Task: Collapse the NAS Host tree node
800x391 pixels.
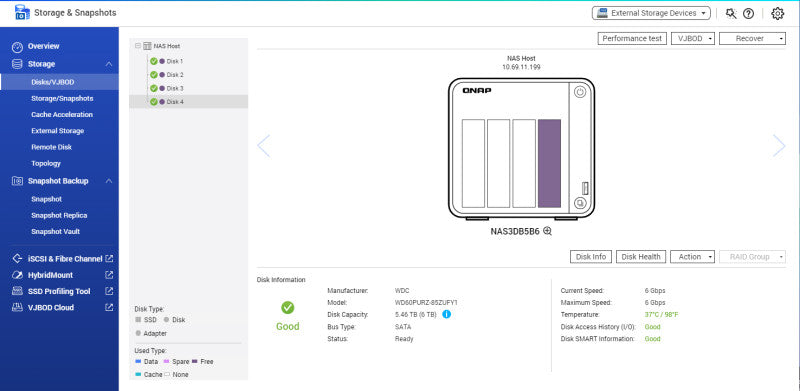Action: (x=138, y=46)
